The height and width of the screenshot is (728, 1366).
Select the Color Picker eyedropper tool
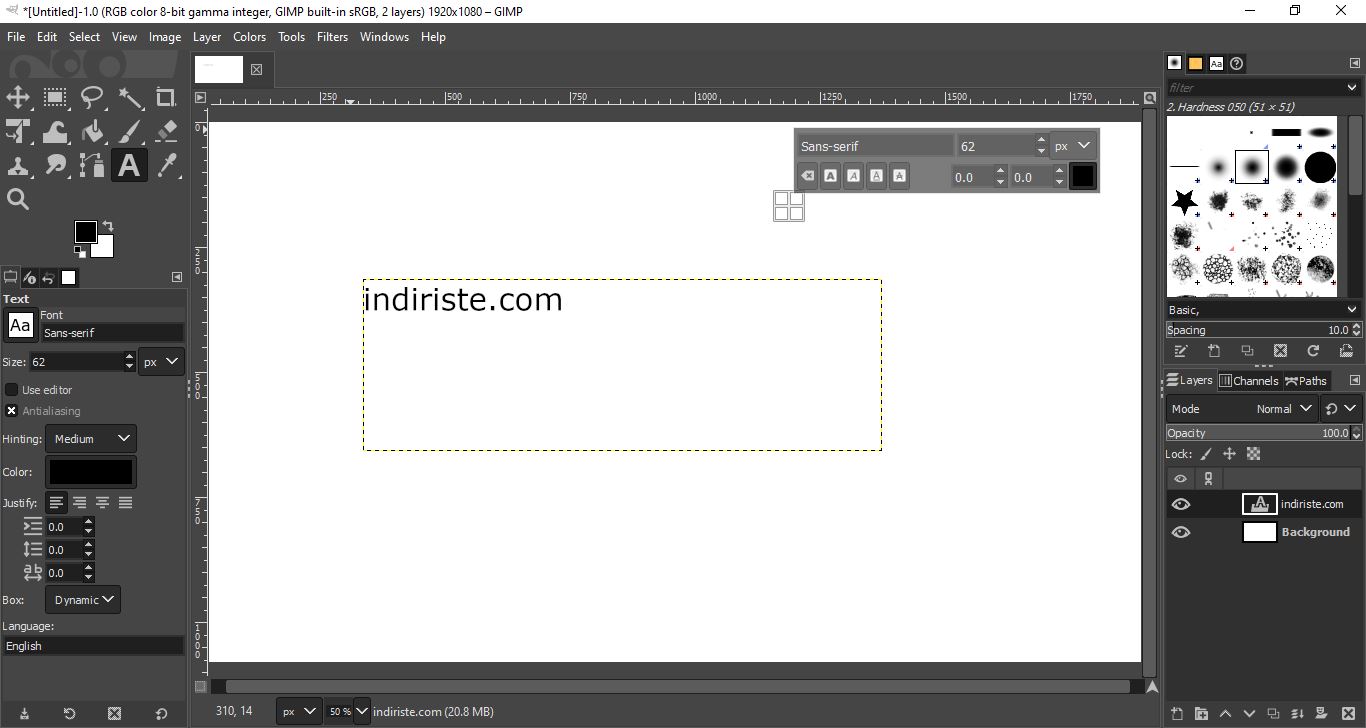click(166, 165)
